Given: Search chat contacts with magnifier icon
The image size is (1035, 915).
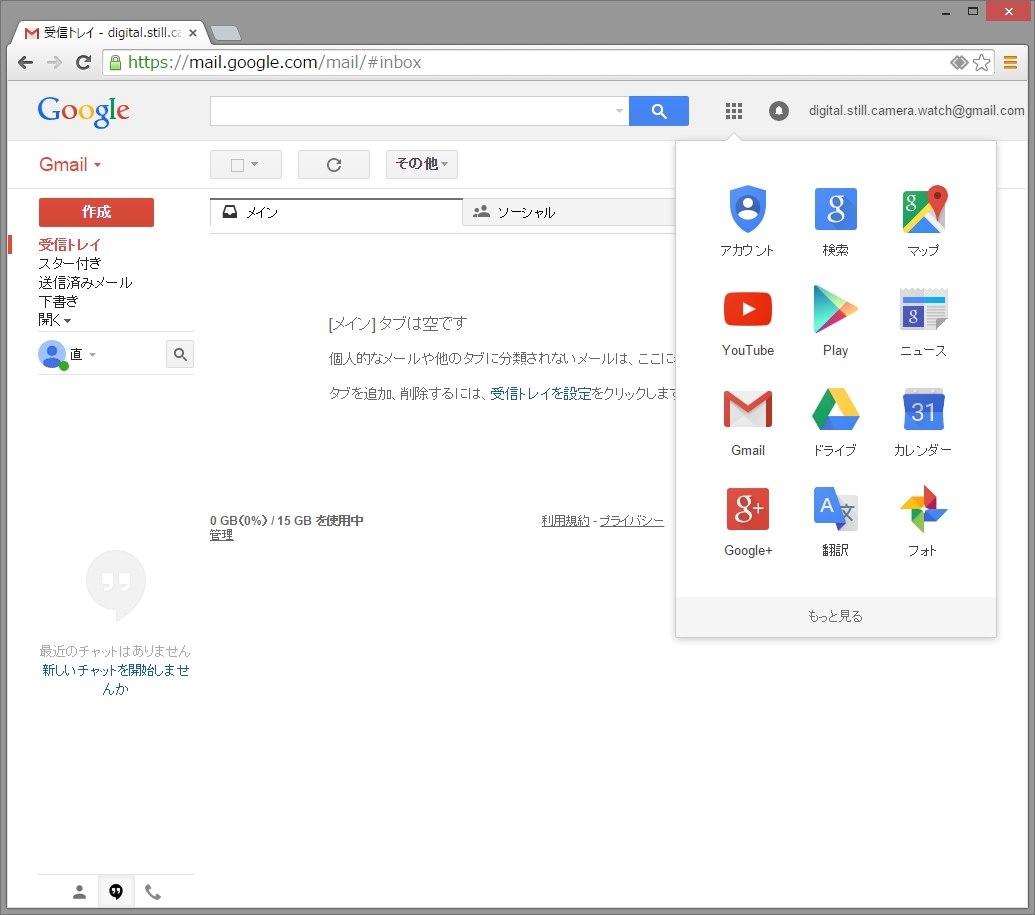Looking at the screenshot, I should 180,355.
